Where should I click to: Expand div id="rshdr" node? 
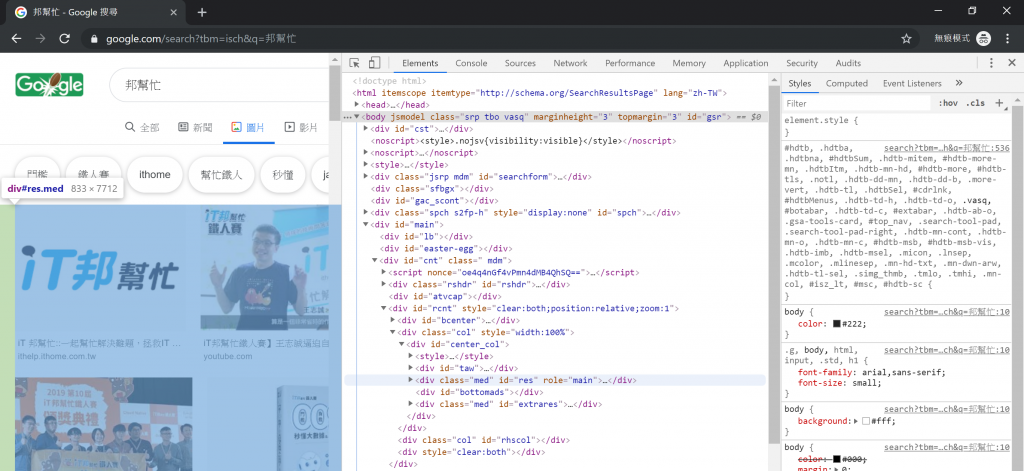(x=384, y=284)
